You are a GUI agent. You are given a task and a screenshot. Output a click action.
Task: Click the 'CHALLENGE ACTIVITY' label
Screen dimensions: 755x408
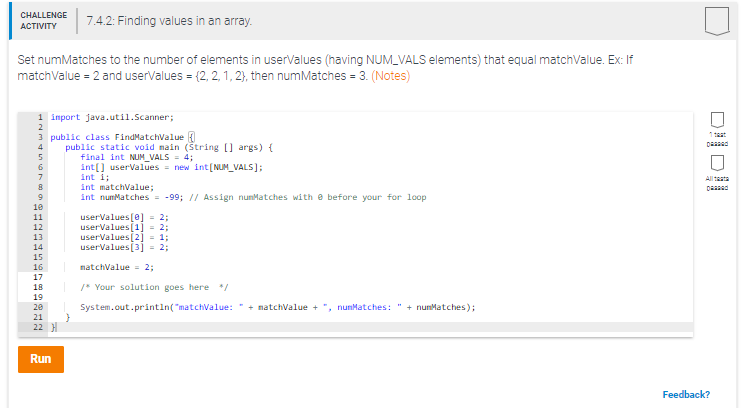44,21
